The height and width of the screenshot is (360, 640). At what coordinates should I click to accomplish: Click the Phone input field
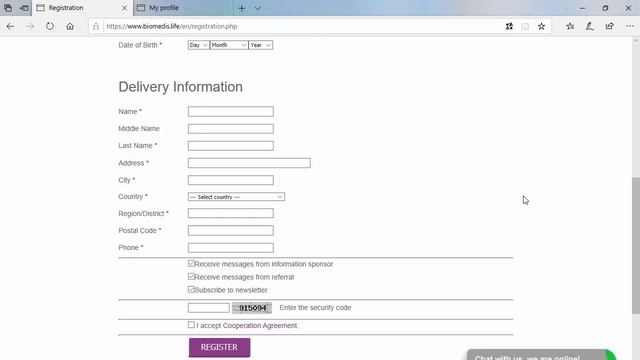tap(231, 248)
